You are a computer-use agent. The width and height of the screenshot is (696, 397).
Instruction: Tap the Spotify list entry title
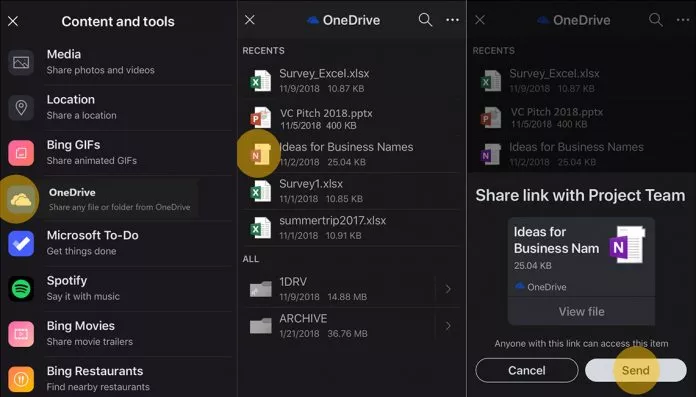(67, 281)
